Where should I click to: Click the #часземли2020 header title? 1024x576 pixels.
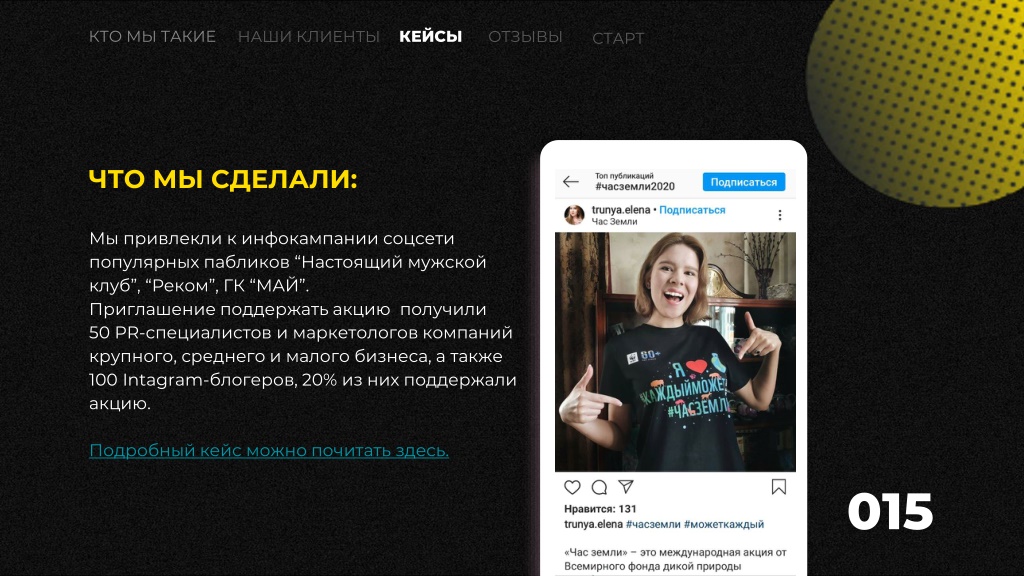tap(635, 187)
